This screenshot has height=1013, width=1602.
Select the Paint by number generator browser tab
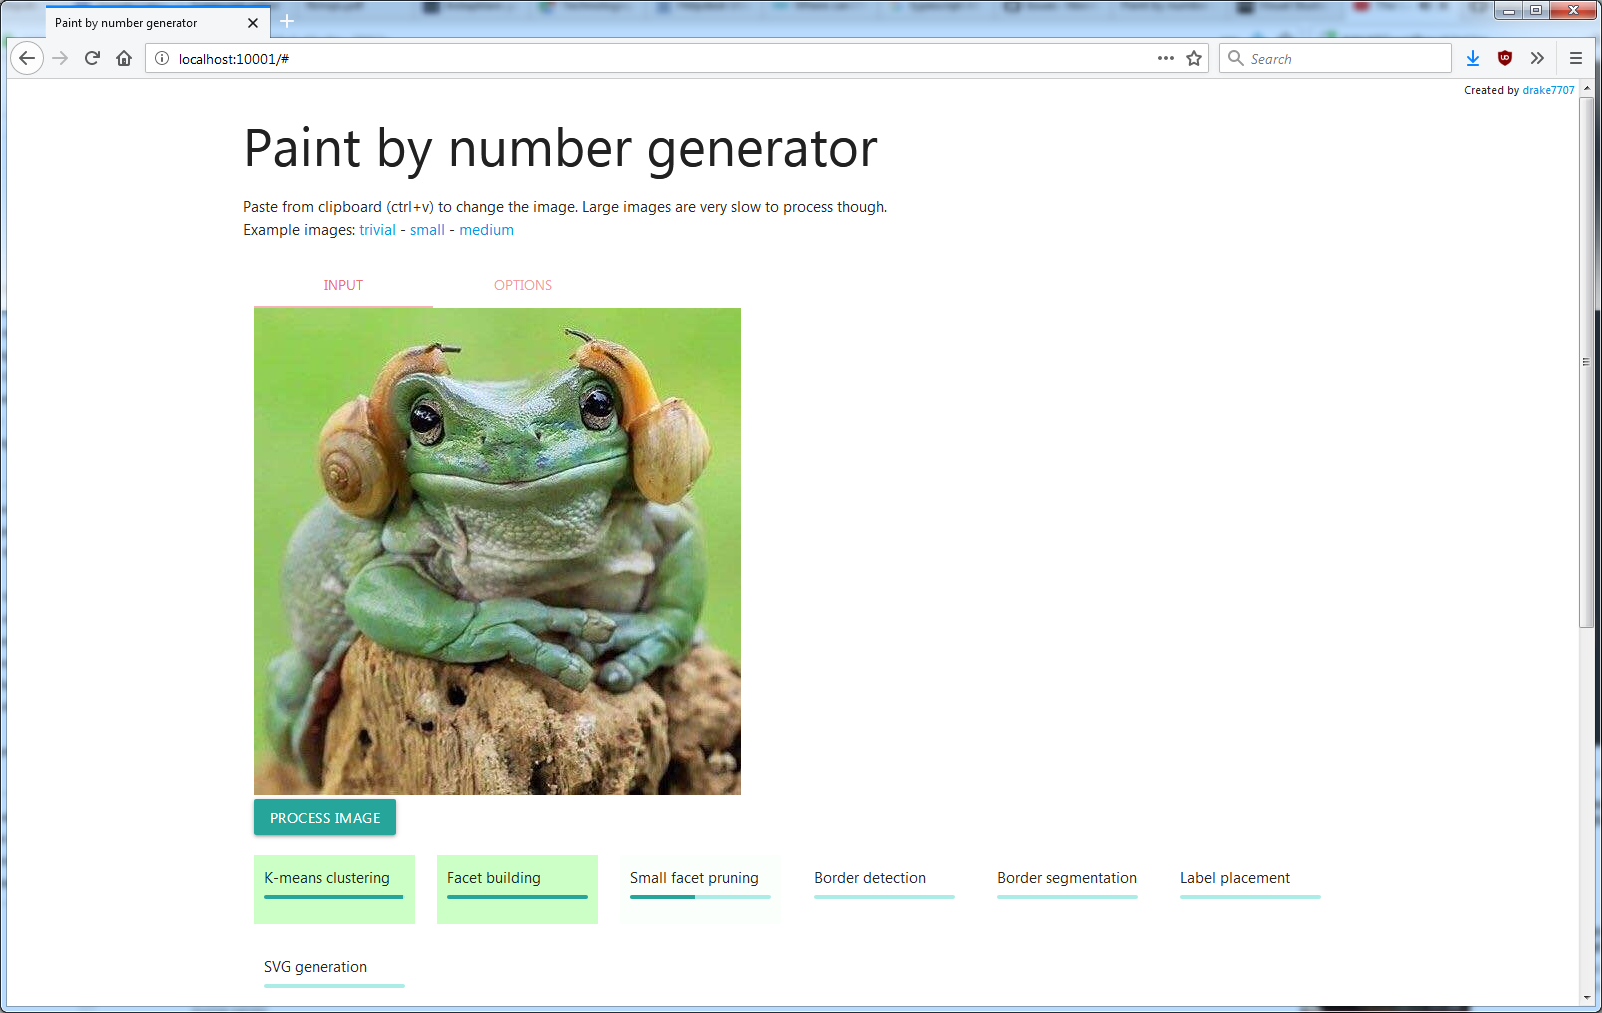(157, 22)
